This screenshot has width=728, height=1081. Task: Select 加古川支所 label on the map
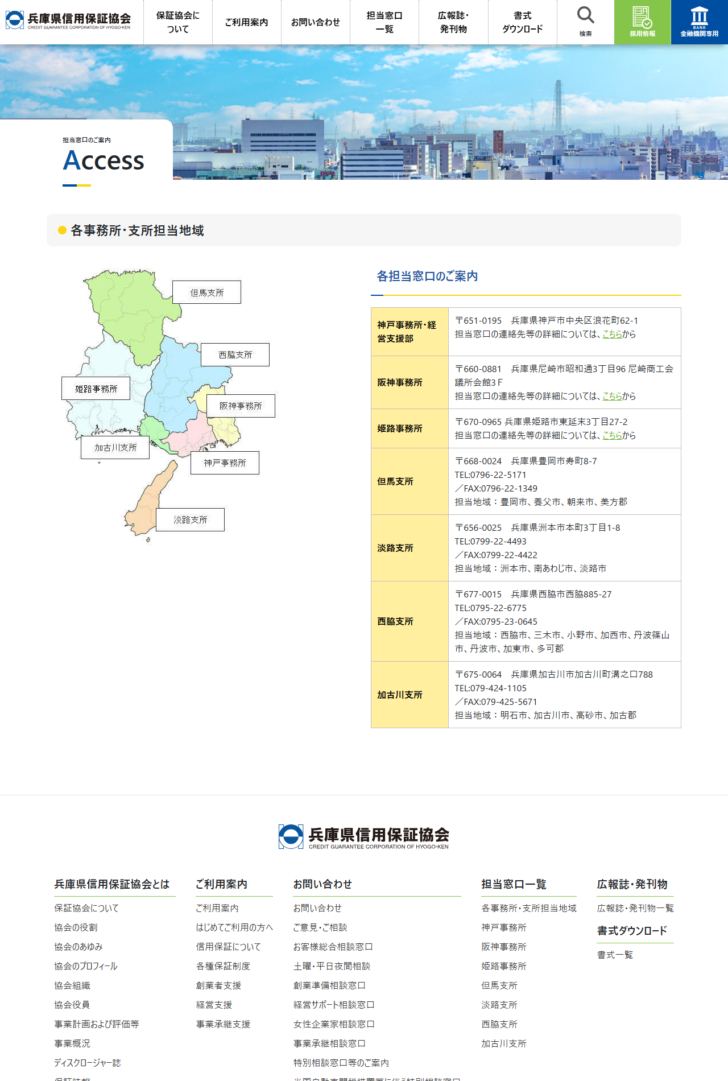click(x=115, y=447)
